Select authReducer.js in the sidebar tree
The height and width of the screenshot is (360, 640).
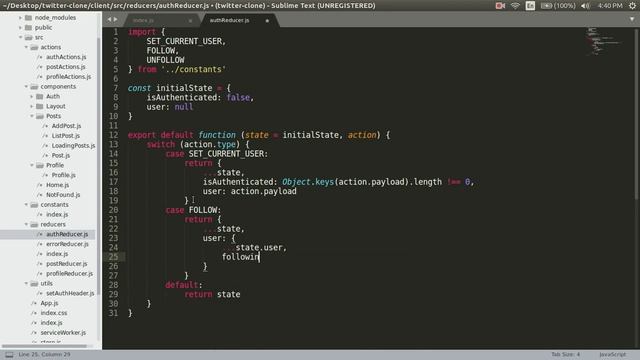pos(67,234)
